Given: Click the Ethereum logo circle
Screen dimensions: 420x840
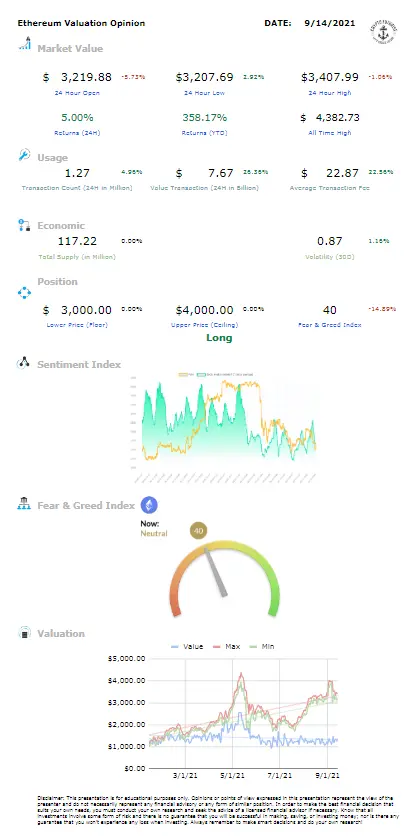Looking at the screenshot, I should (x=149, y=505).
